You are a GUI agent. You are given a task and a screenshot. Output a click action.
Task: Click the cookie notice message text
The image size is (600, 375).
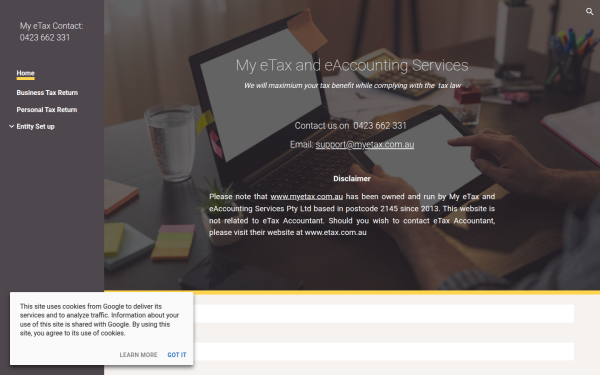[x=99, y=320]
